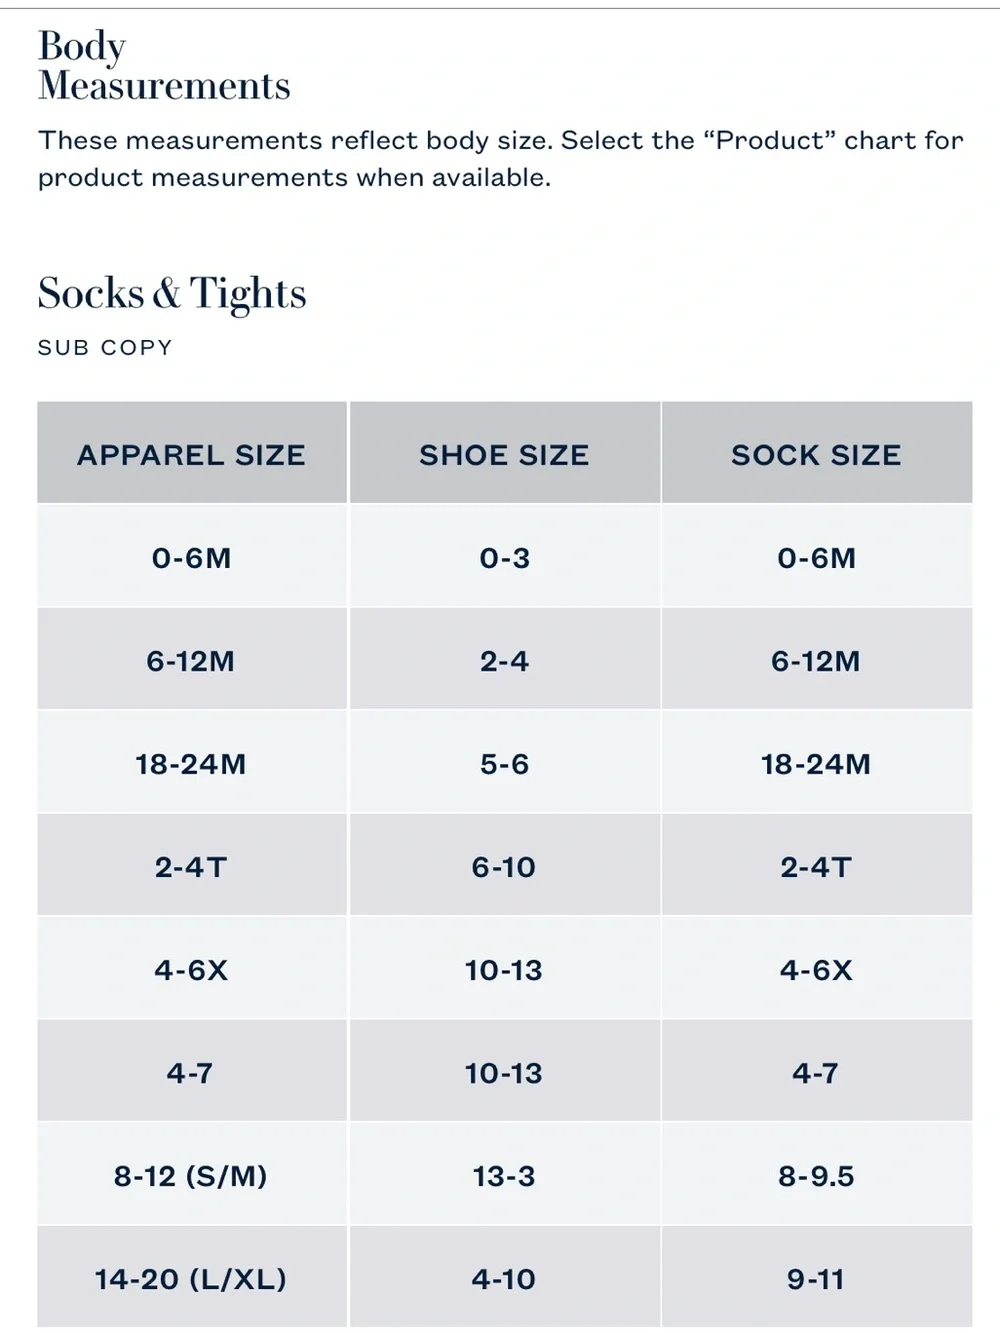Click the SHOE SIZE column header
Screen dimensions: 1000x1333
pyautogui.click(x=504, y=453)
